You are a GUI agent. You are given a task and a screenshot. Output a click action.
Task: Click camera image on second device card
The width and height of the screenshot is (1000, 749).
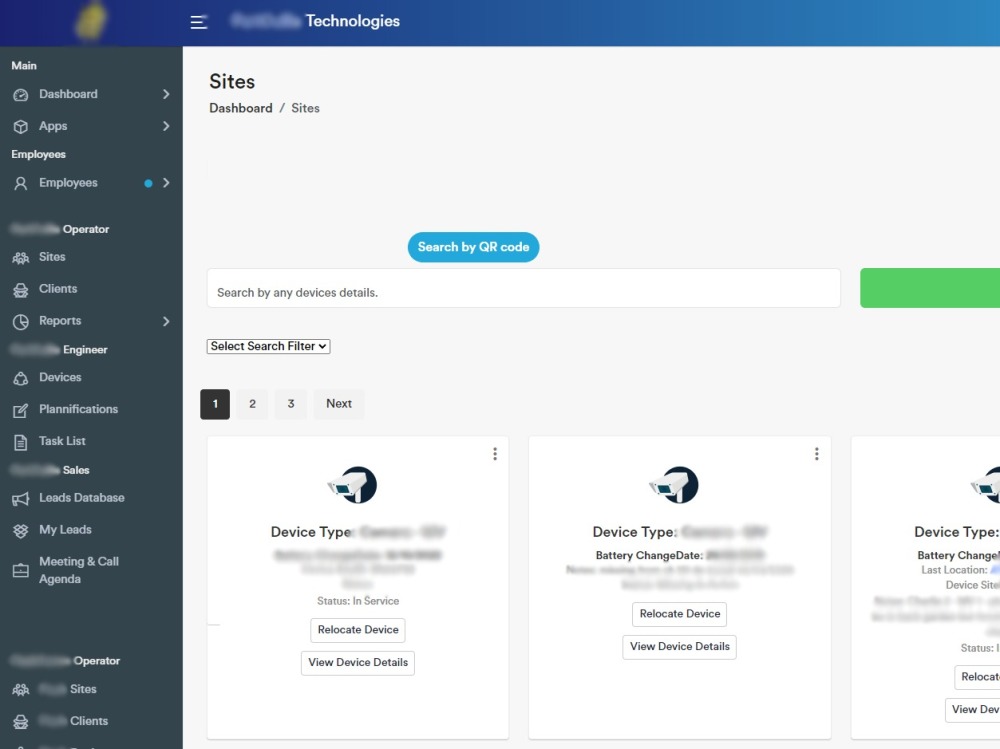673,485
